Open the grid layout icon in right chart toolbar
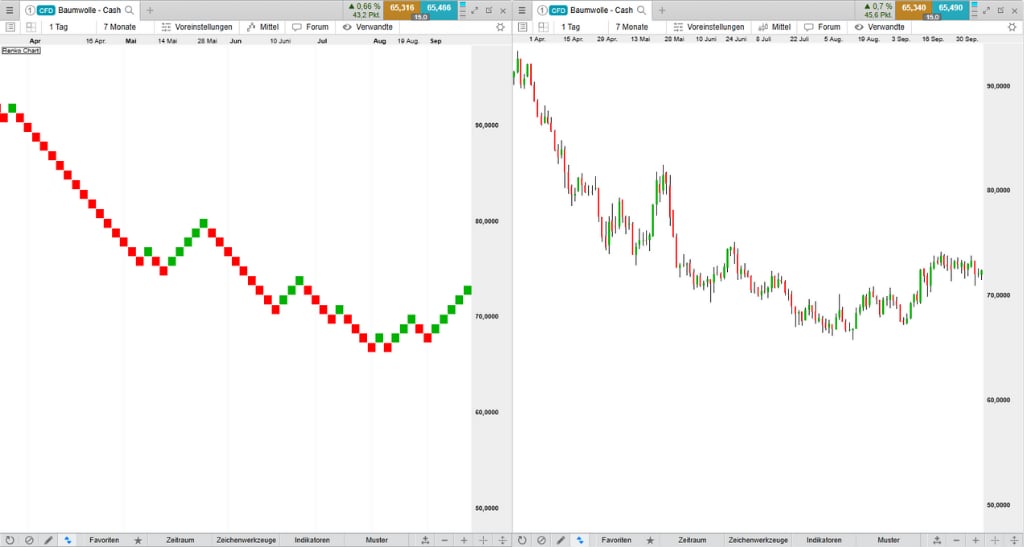The width and height of the screenshot is (1024, 548). tap(543, 27)
